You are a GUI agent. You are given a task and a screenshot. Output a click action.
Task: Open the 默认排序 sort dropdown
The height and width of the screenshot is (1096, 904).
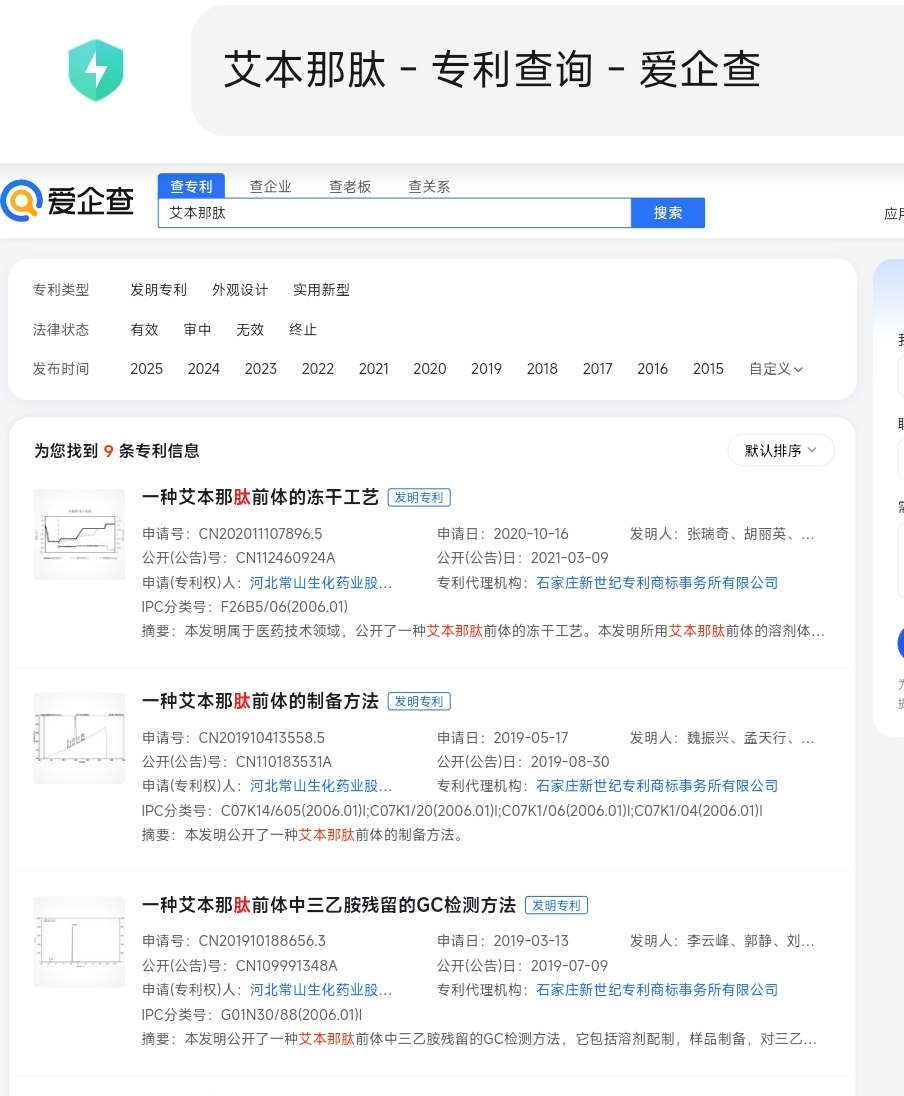[781, 450]
